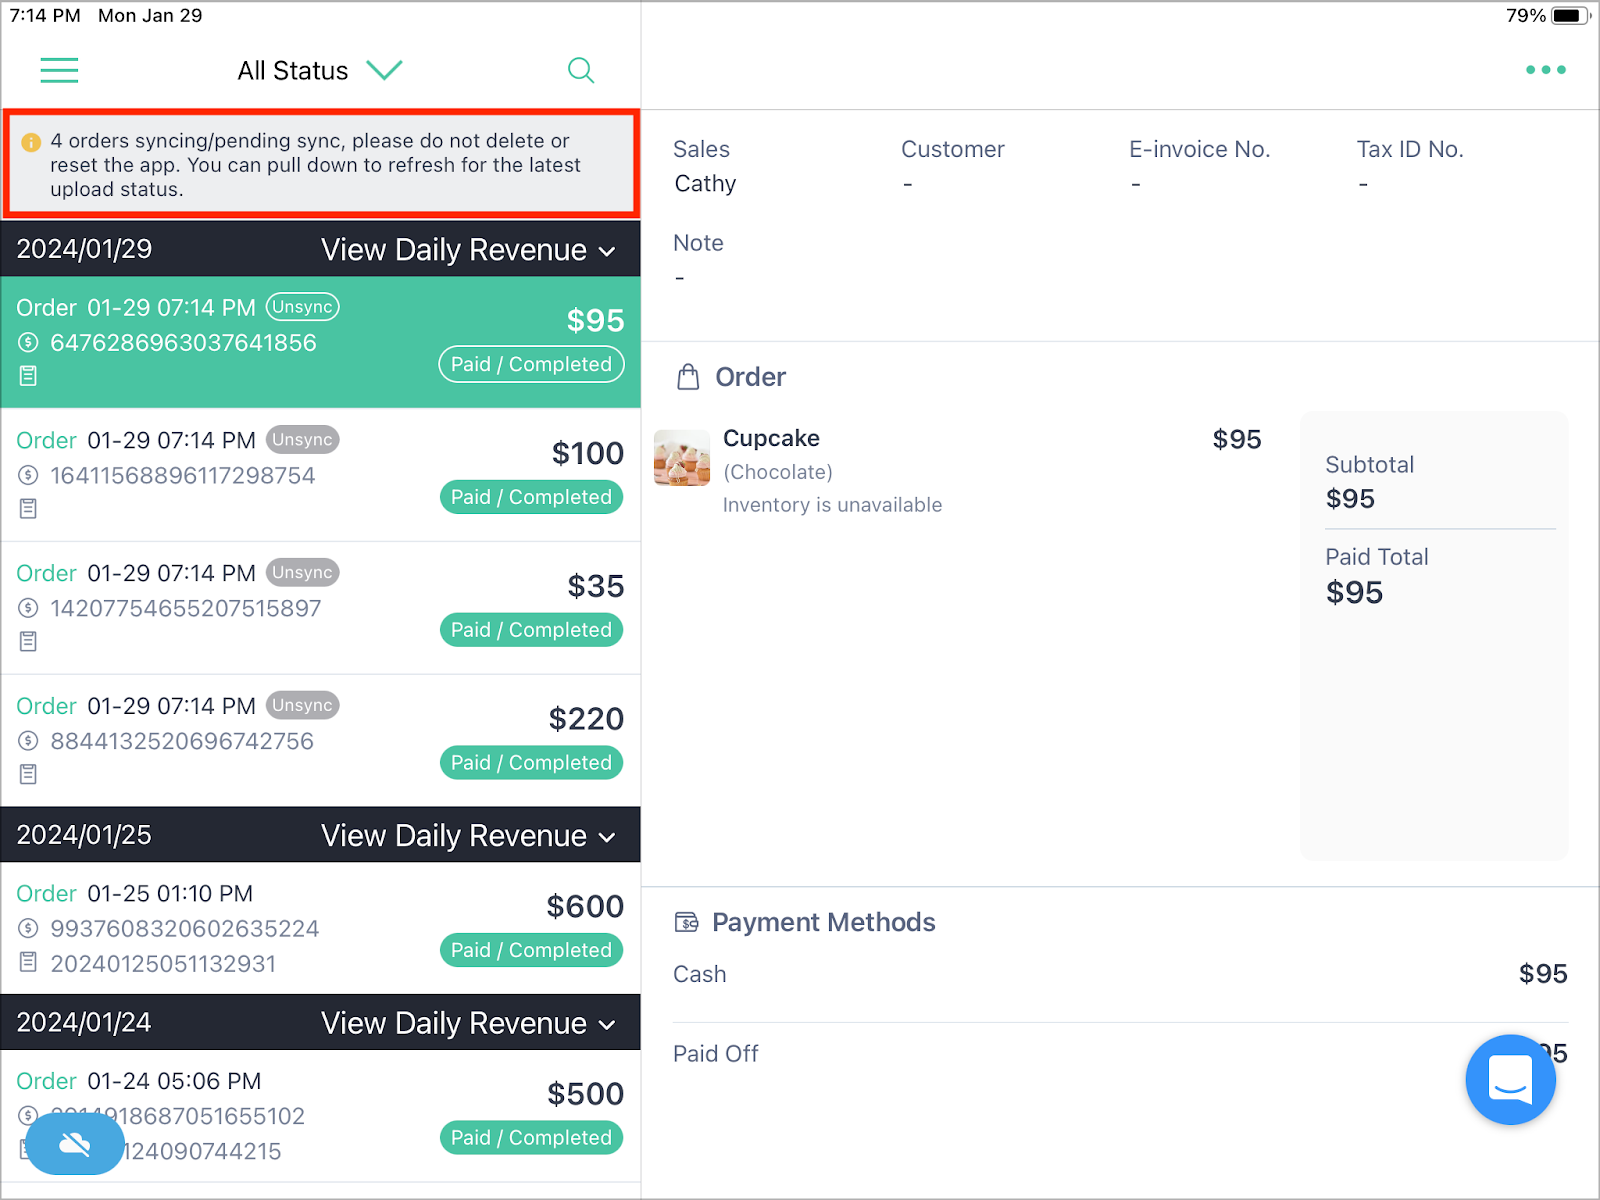Expand the All Status filter dropdown
1600x1200 pixels.
point(320,70)
